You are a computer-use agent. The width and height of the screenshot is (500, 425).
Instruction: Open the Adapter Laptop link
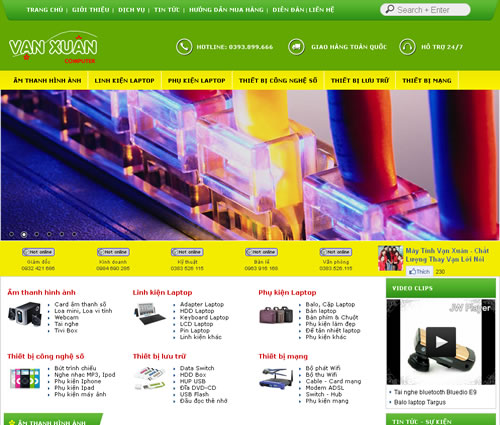tap(202, 304)
